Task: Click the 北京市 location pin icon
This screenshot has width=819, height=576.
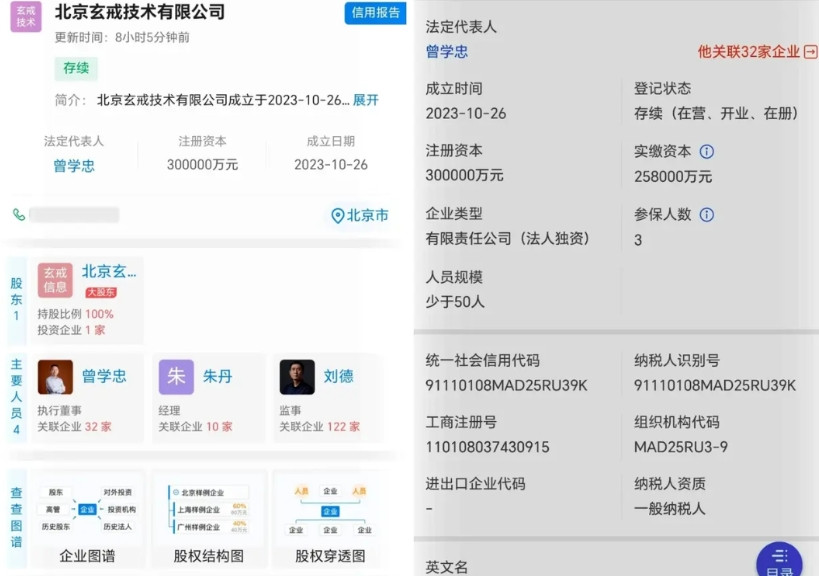Action: [337, 215]
